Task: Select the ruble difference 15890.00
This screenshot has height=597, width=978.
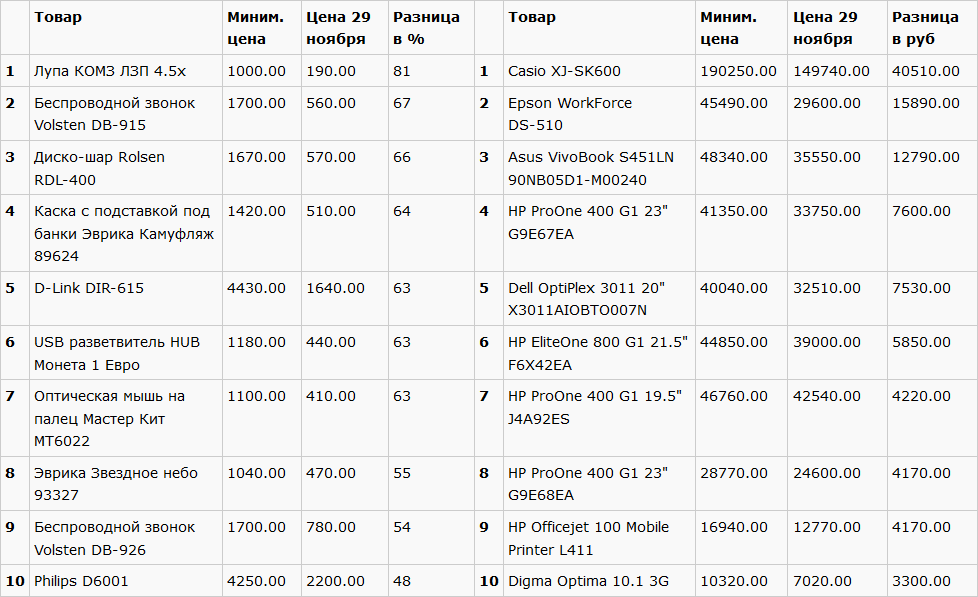Action: click(926, 103)
